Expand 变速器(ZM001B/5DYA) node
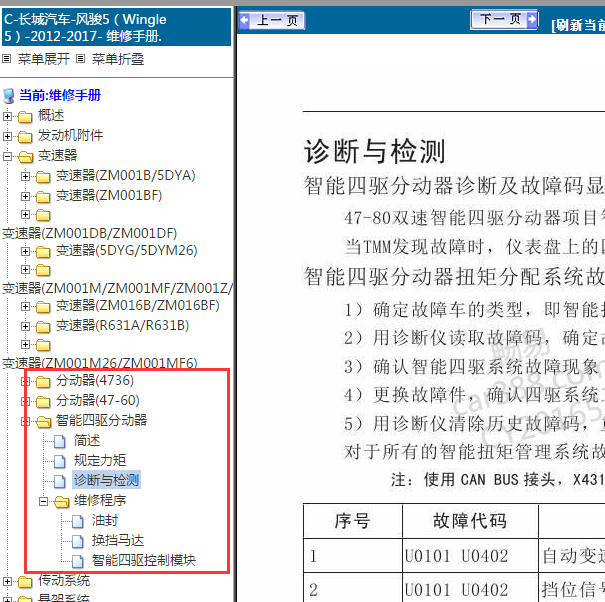 coord(25,176)
